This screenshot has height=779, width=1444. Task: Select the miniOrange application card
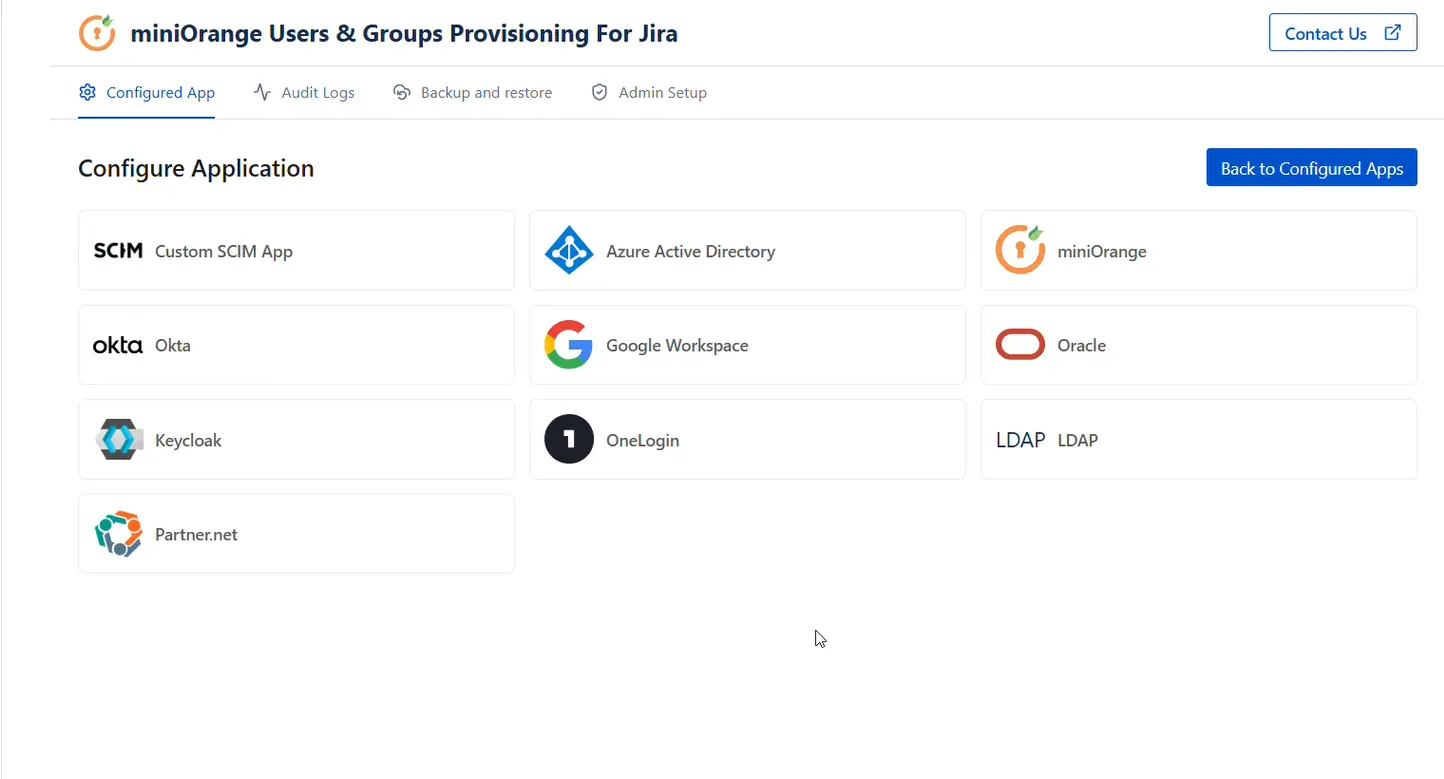click(1199, 250)
